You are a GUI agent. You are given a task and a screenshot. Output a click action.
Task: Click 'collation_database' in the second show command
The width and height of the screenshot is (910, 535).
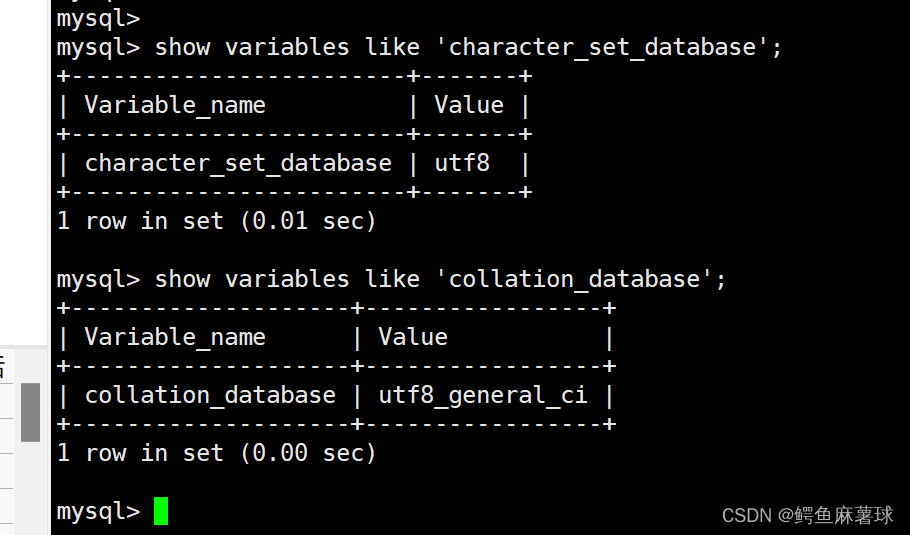click(x=575, y=279)
